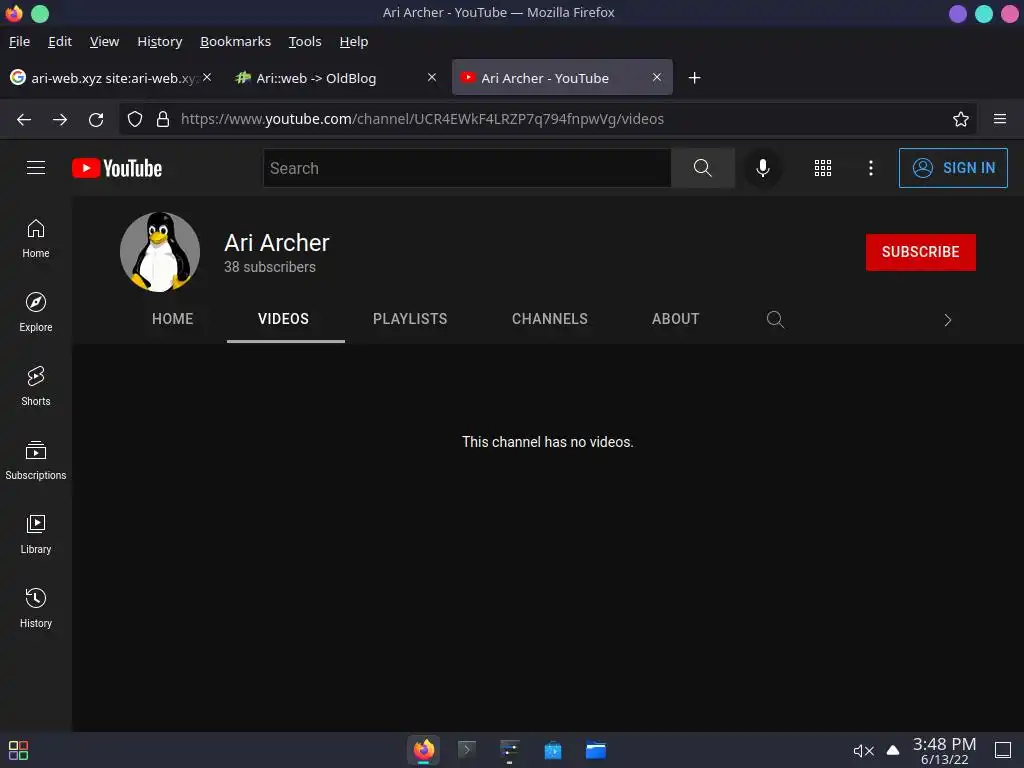Open the tracking protection shield icon
Image resolution: width=1024 pixels, height=768 pixels.
pyautogui.click(x=135, y=119)
